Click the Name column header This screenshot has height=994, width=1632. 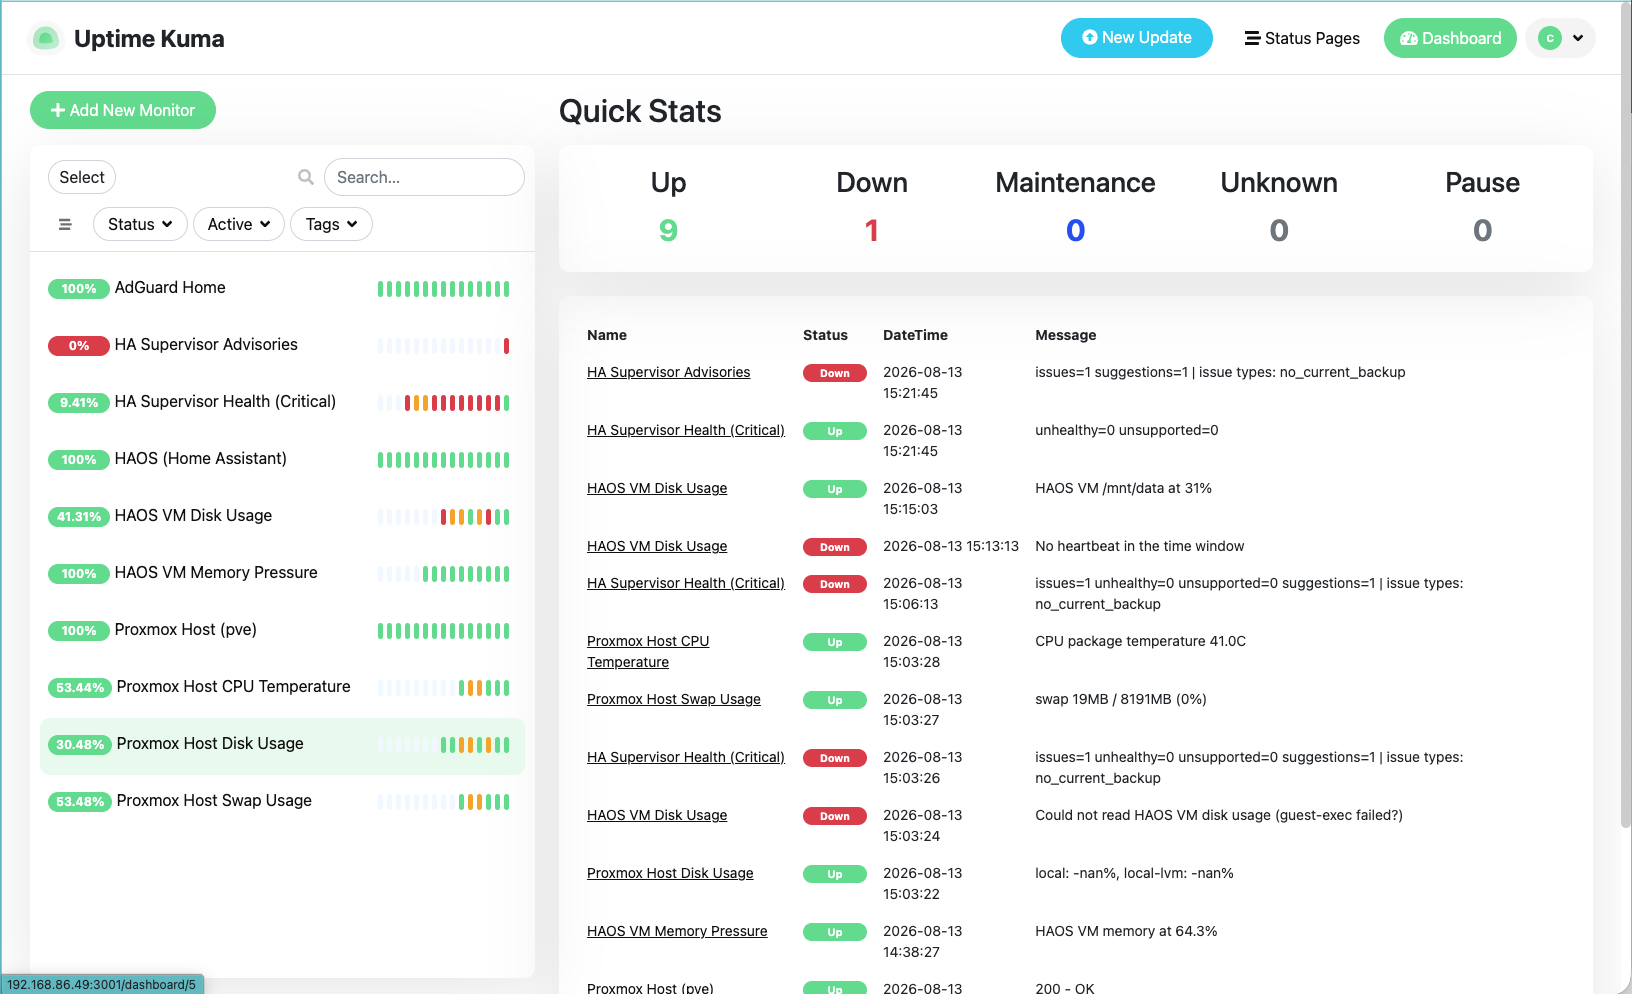(x=607, y=335)
